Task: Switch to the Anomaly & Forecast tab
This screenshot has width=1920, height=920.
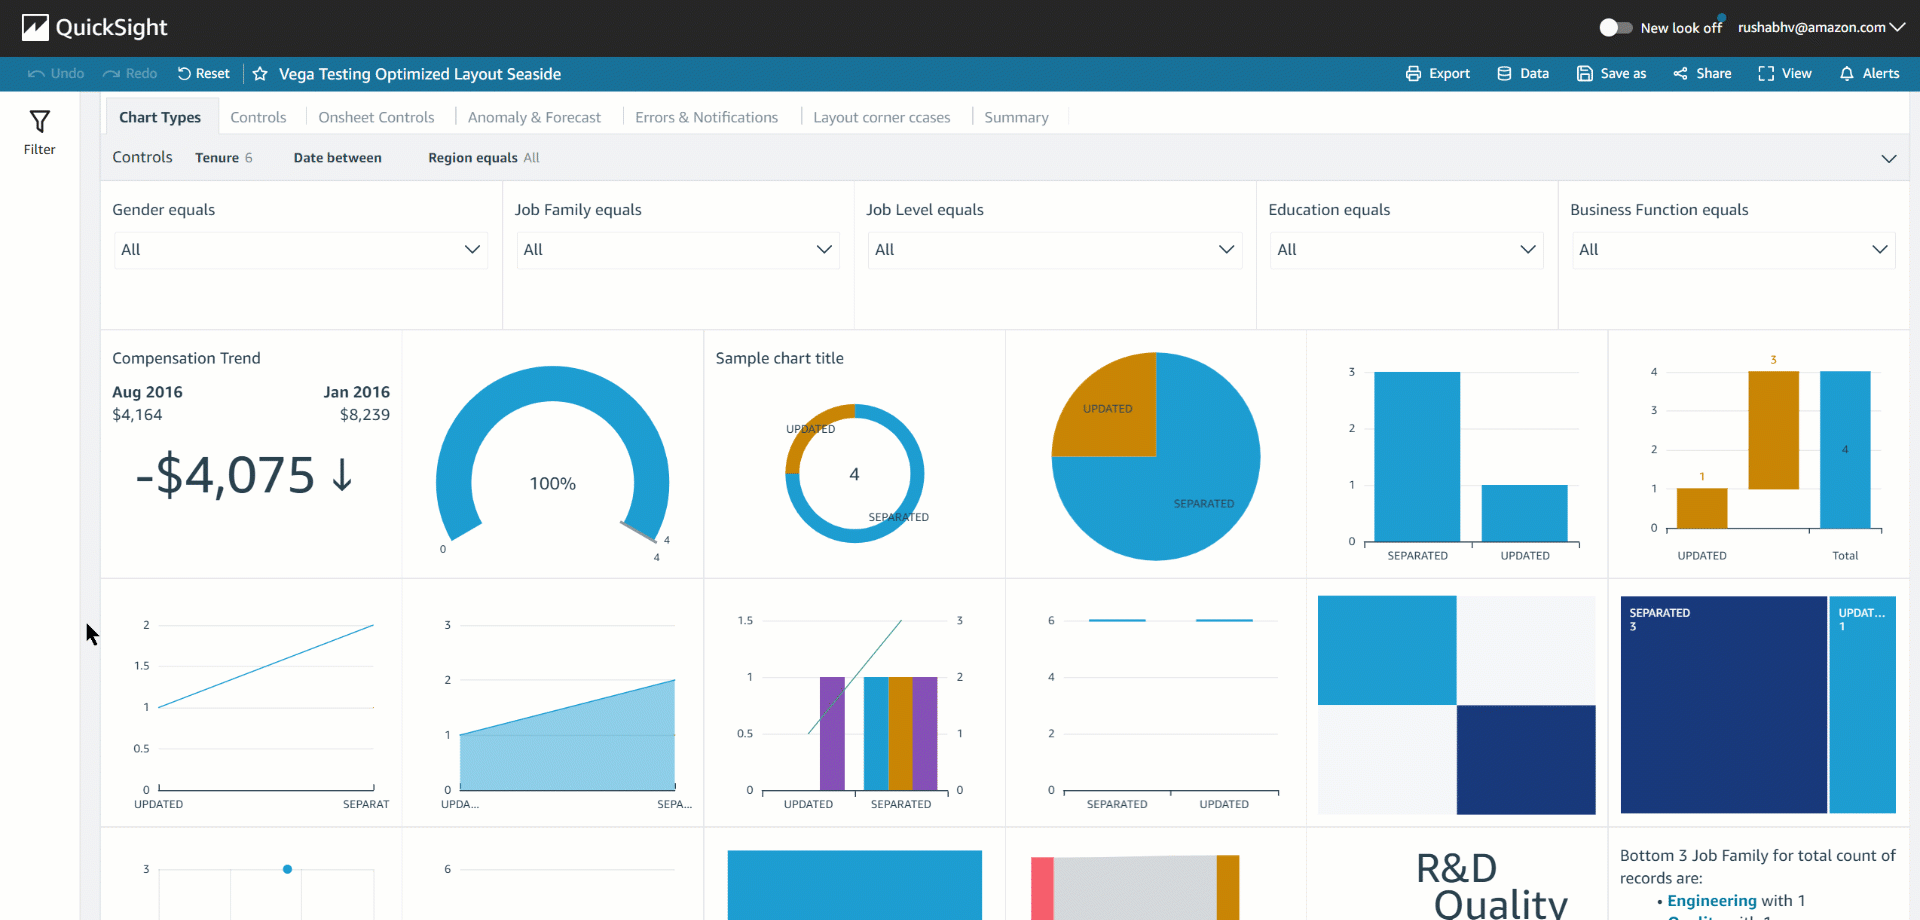Action: pyautogui.click(x=535, y=117)
